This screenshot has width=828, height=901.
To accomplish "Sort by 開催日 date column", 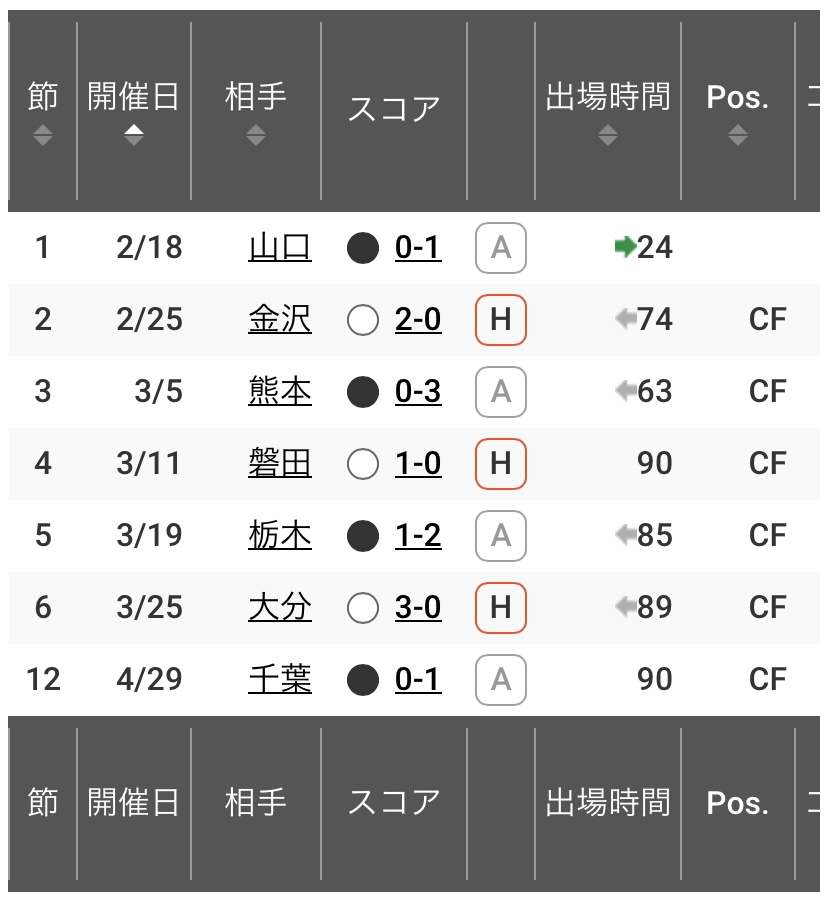I will (x=133, y=111).
